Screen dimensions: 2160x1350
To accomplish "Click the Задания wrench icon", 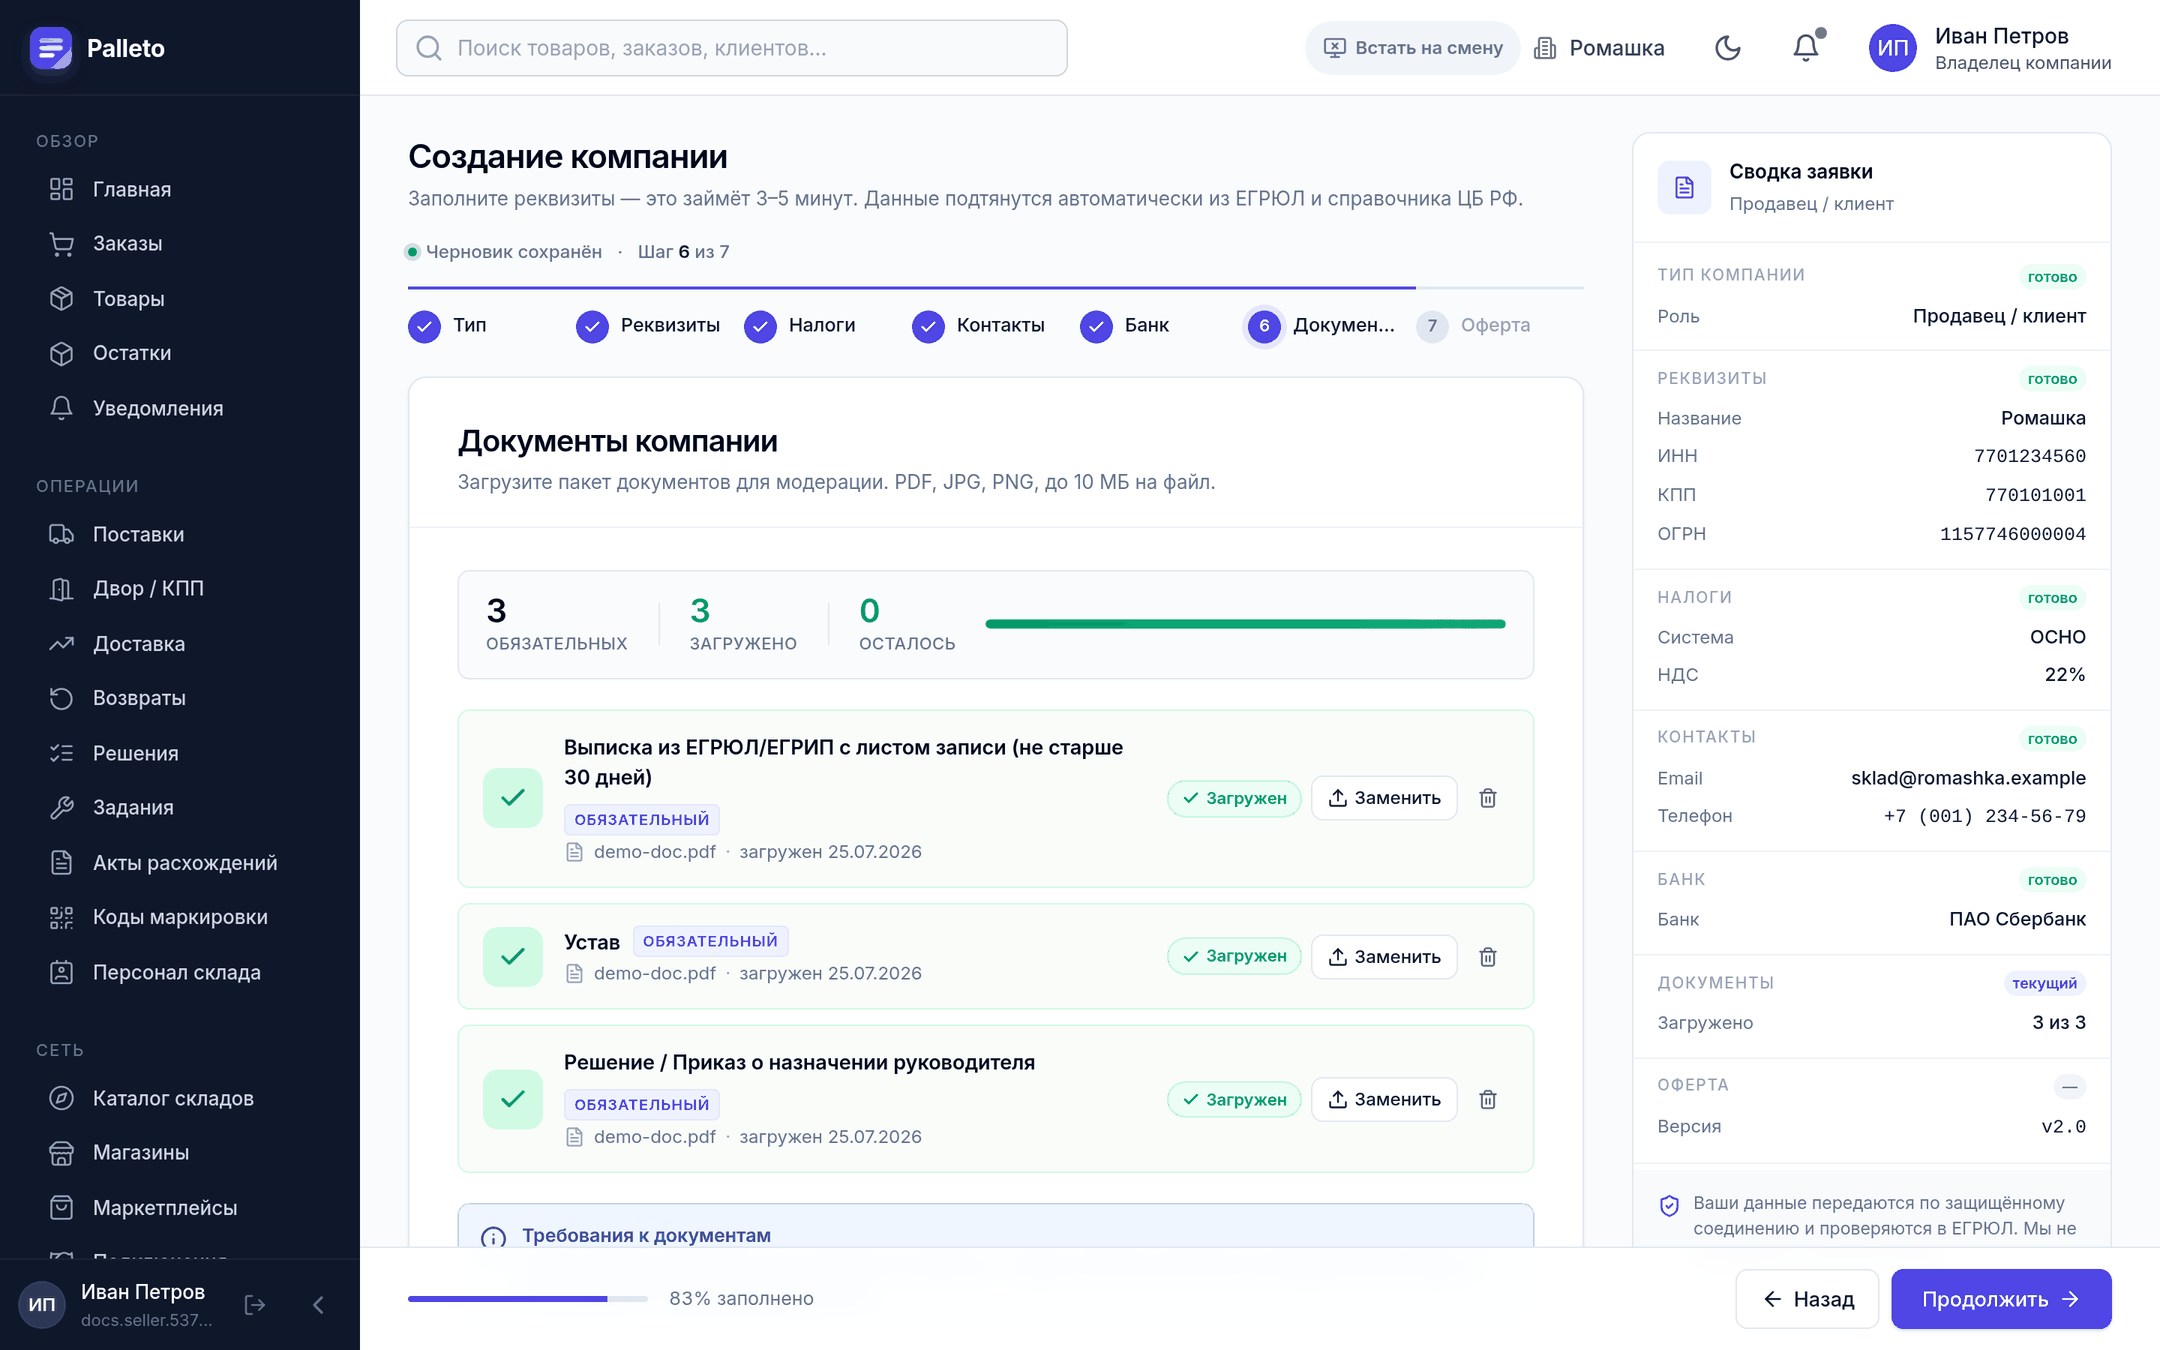I will (x=62, y=808).
